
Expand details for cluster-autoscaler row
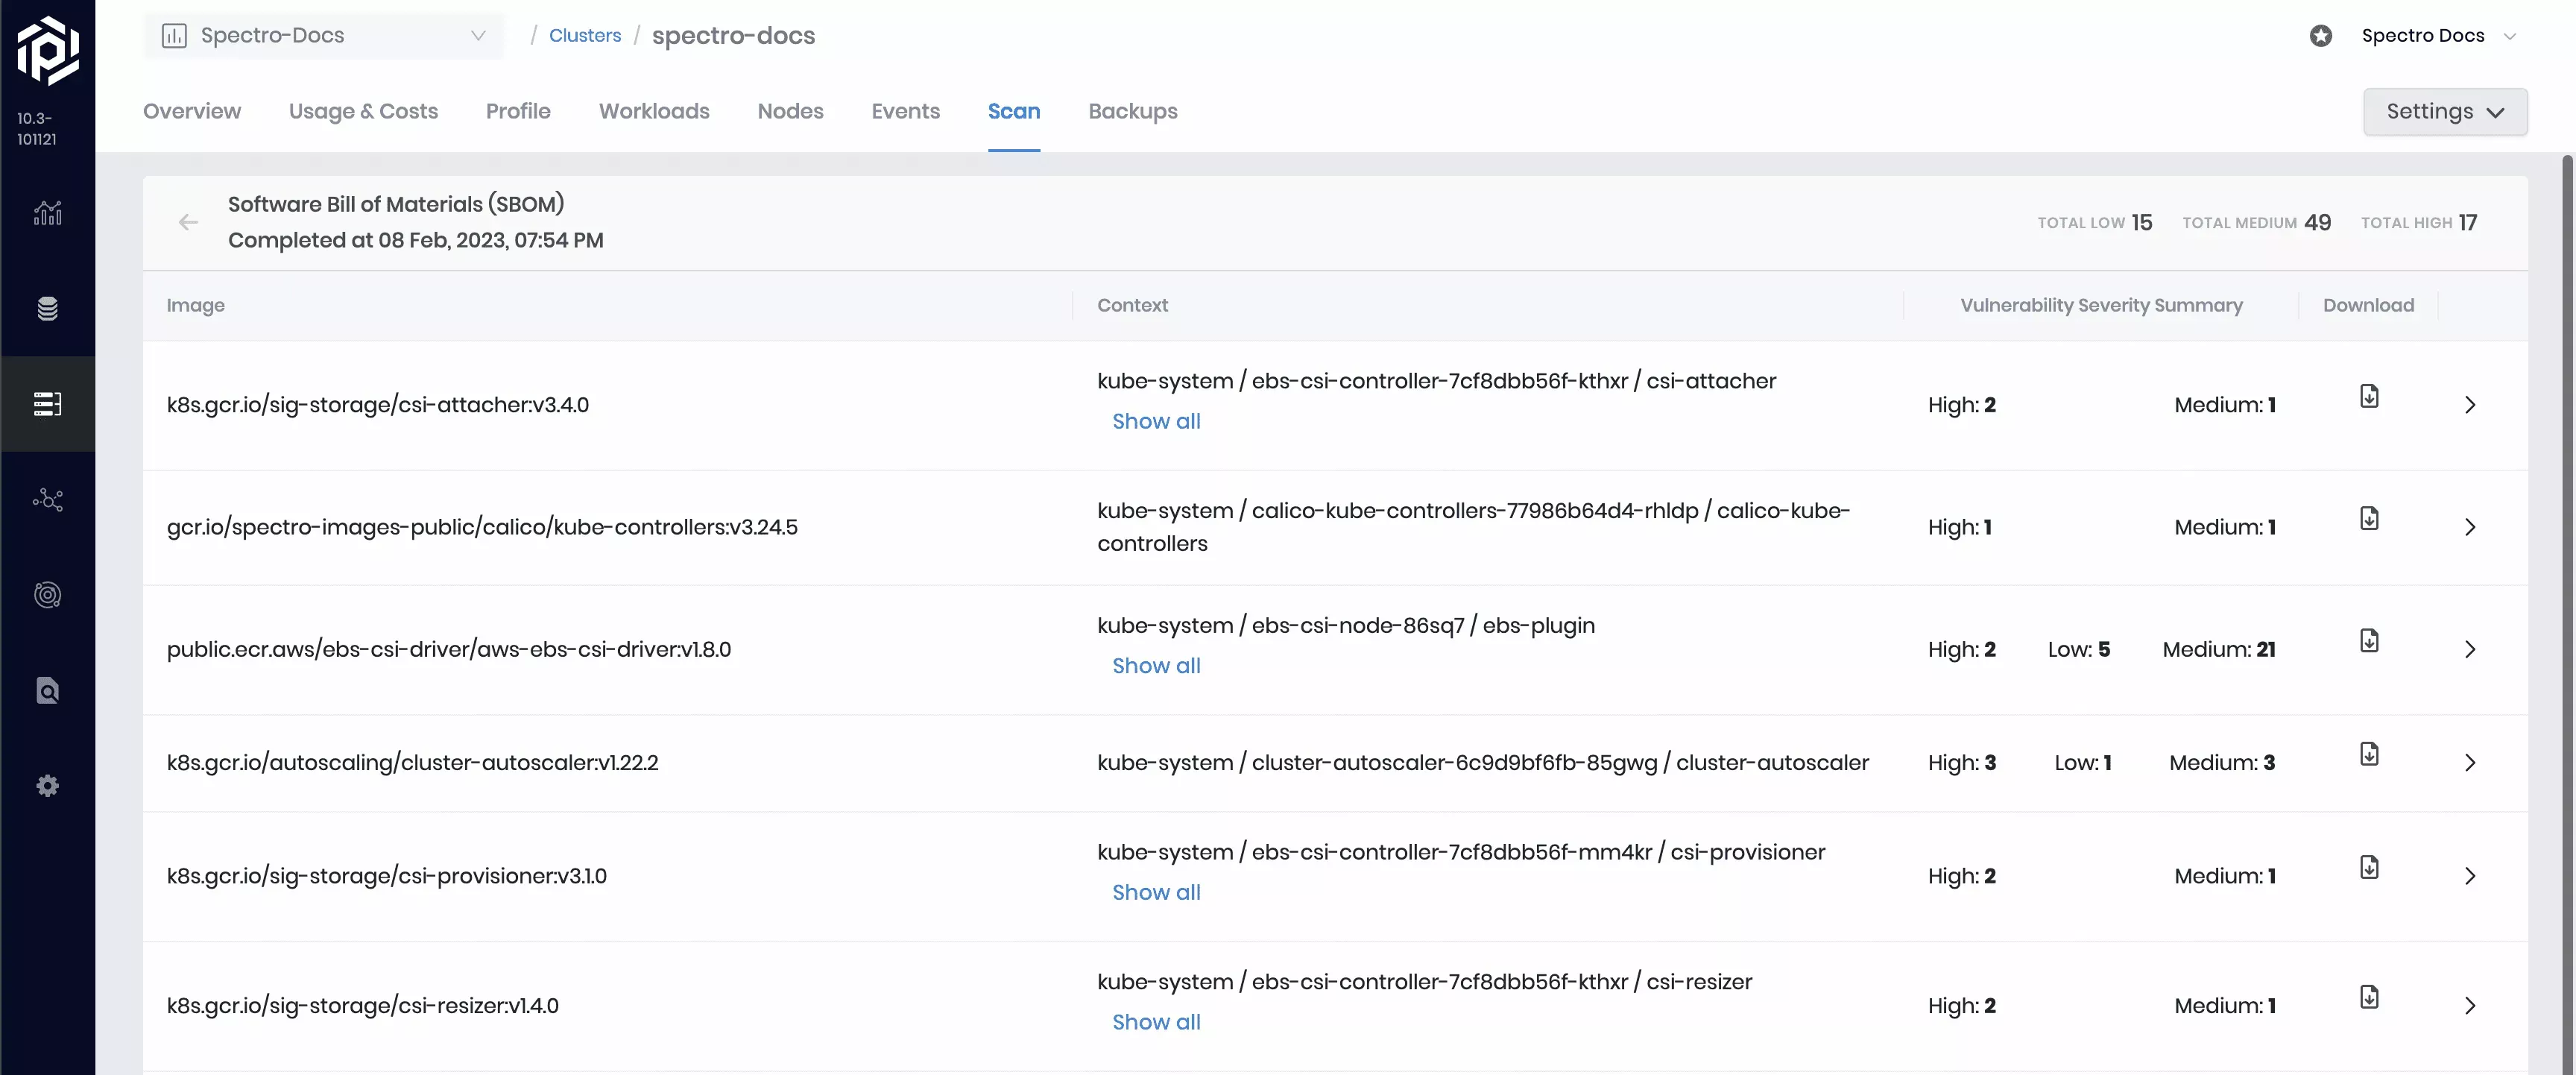(x=2470, y=762)
